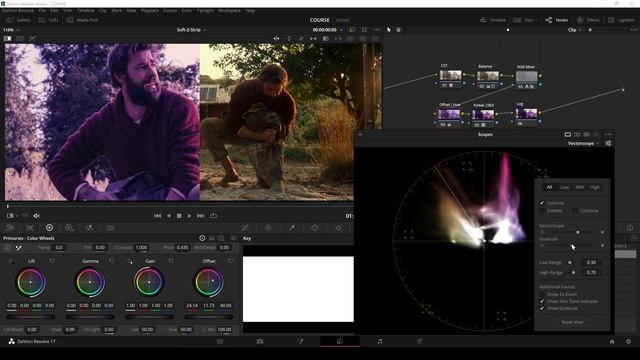Stop playback

coord(179,216)
